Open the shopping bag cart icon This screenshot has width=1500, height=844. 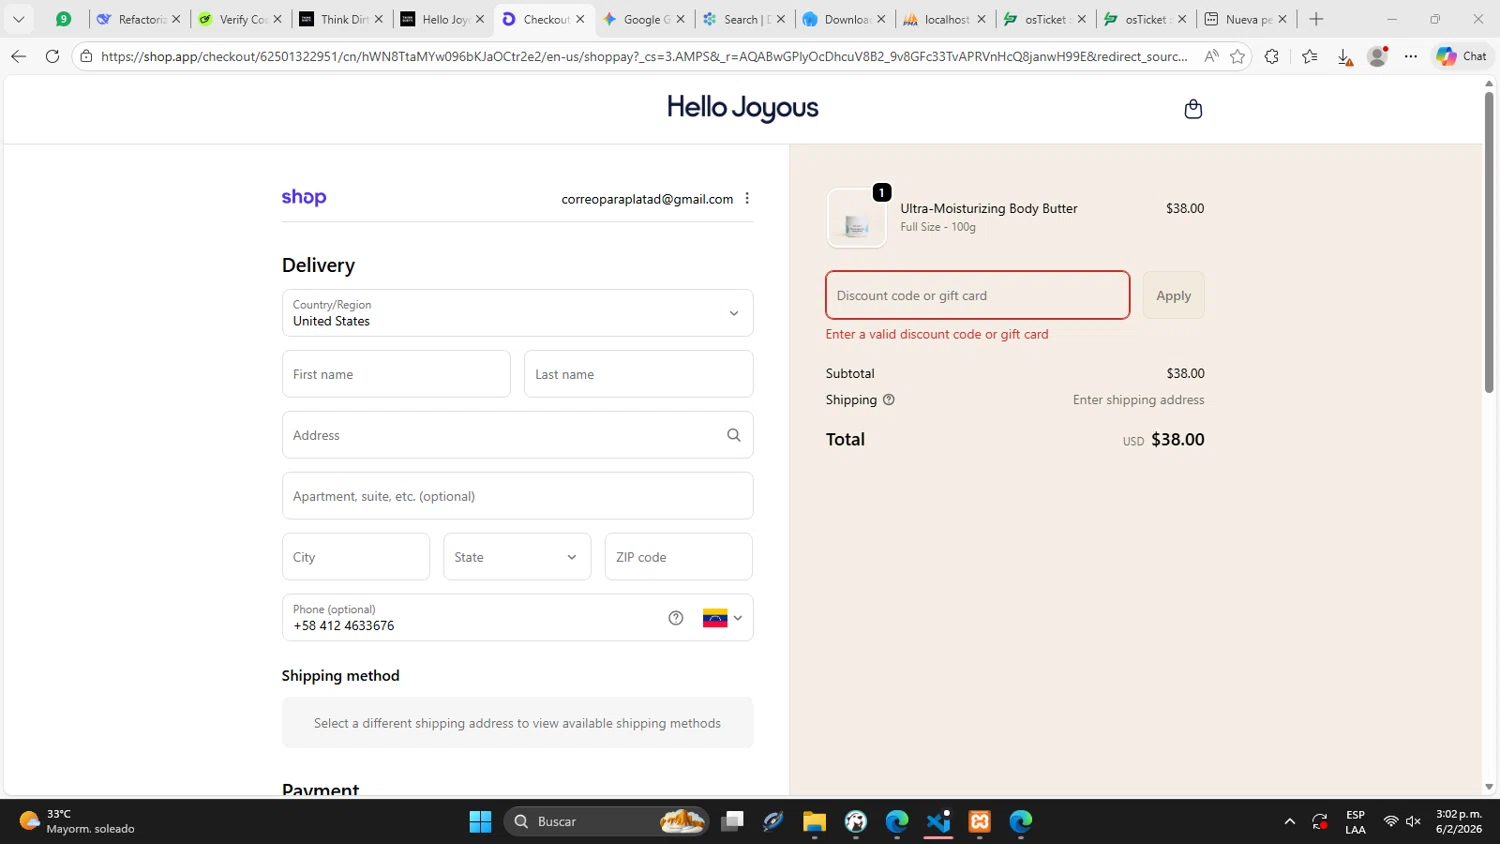point(1193,109)
